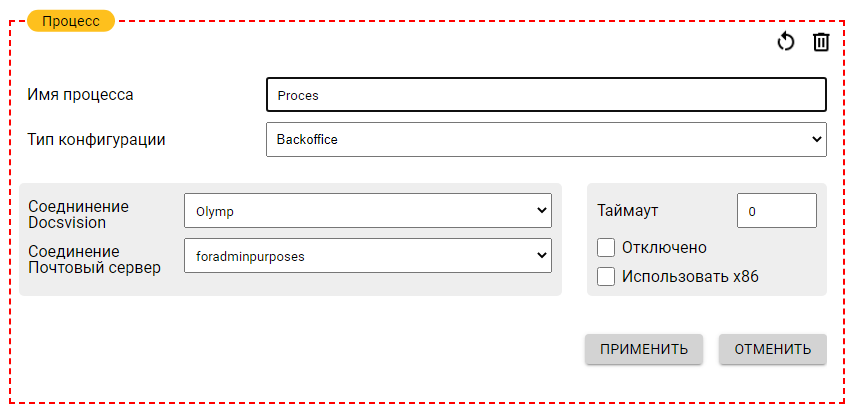Expand the Соединение Docsvision dropdown showing Olymp
This screenshot has width=857, height=408.
(x=367, y=211)
